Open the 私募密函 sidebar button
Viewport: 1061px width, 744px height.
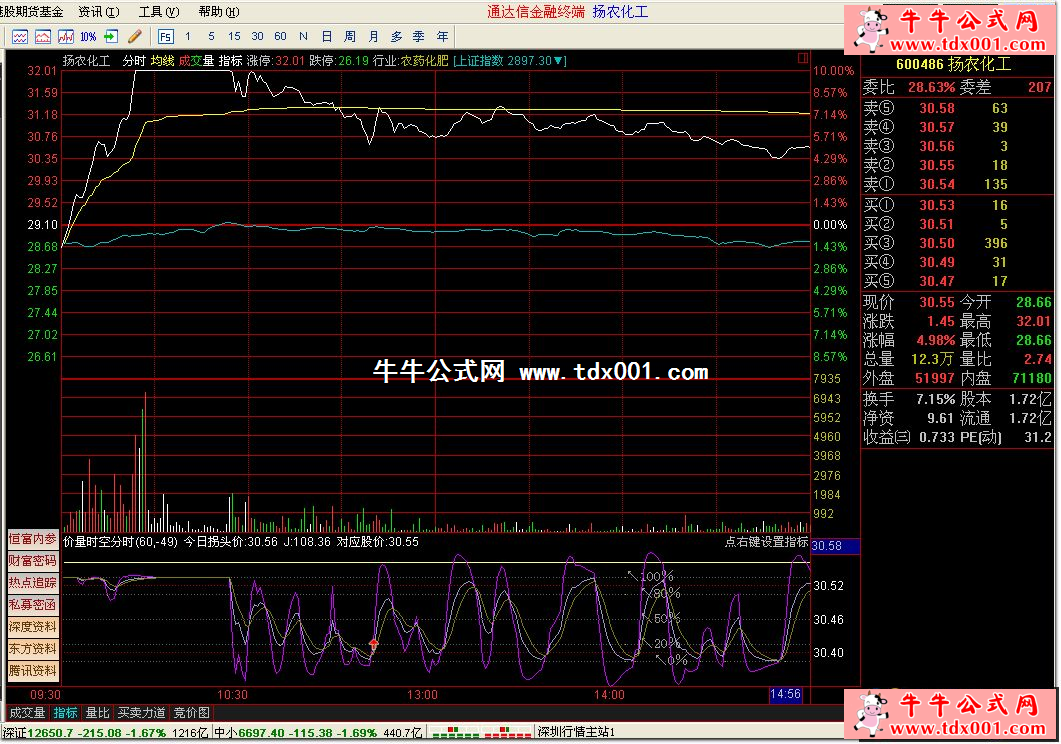(x=32, y=605)
